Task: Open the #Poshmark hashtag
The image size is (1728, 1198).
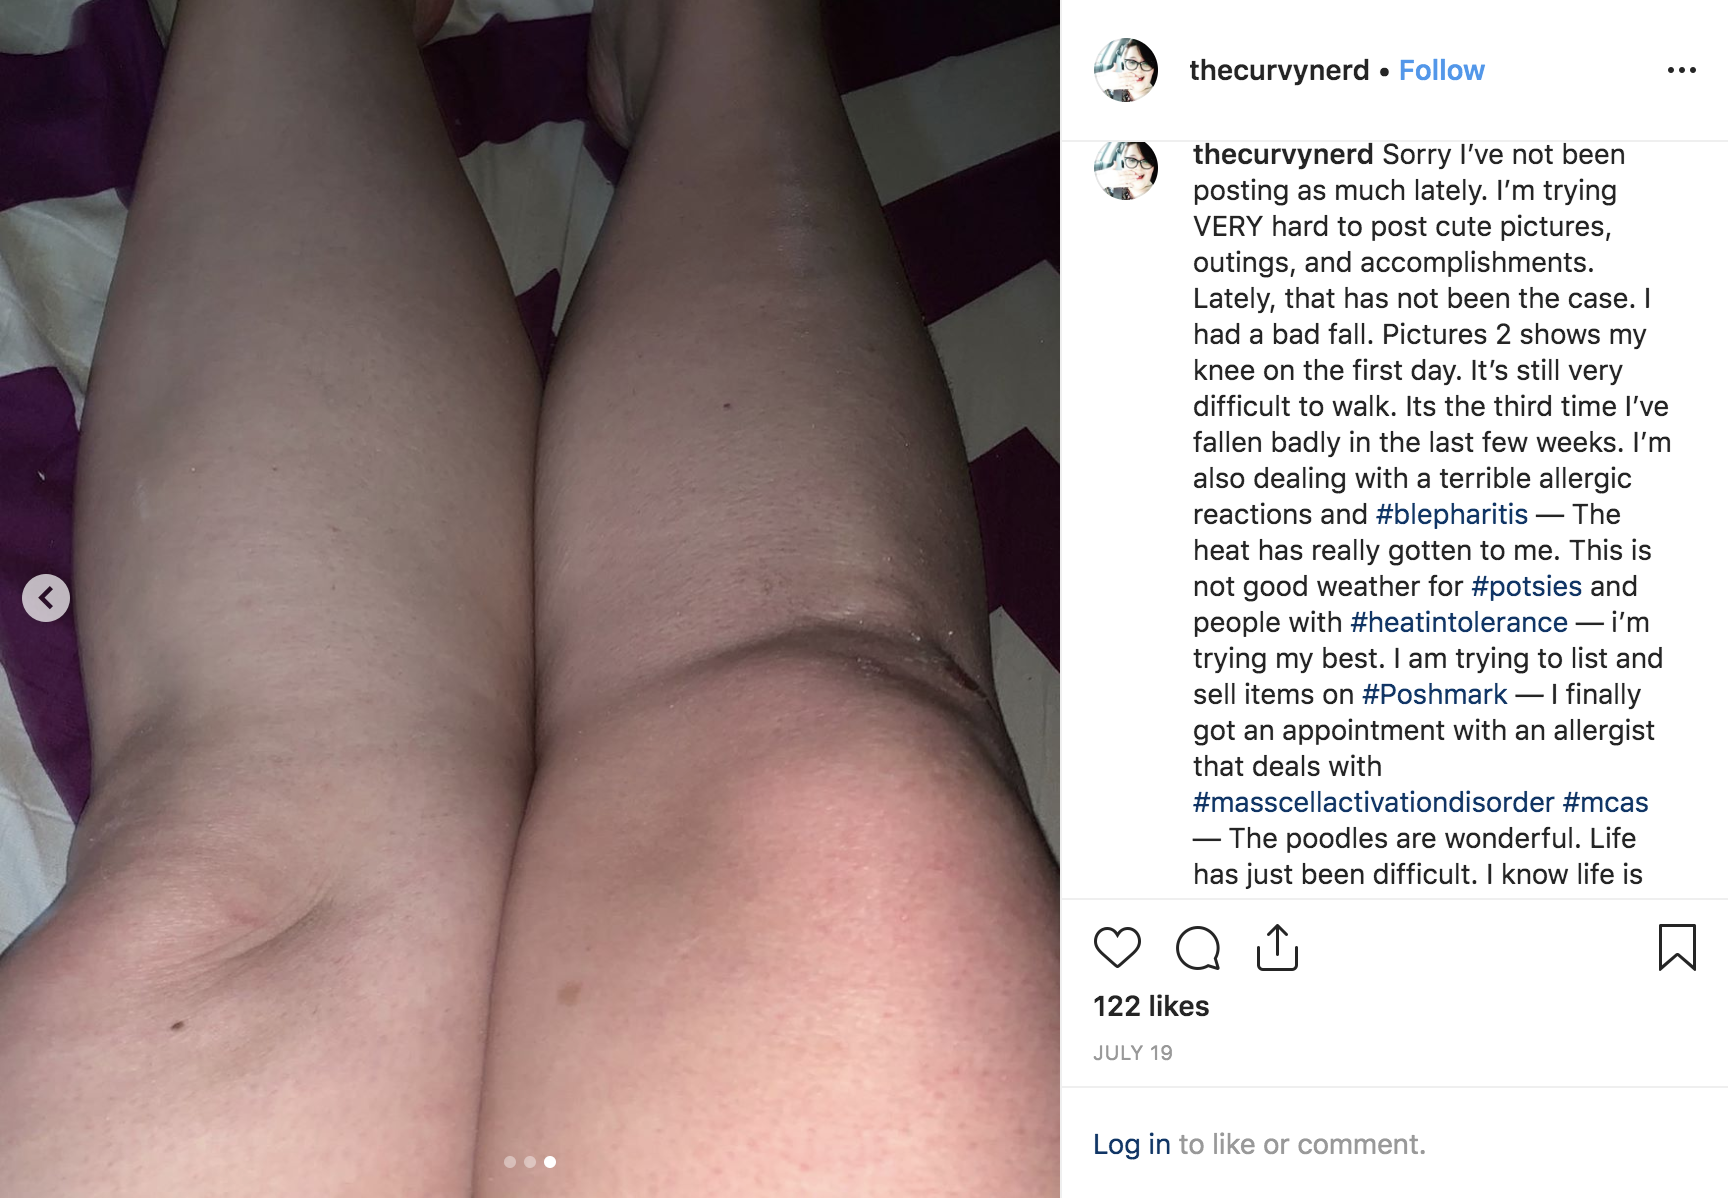Action: [x=1434, y=694]
